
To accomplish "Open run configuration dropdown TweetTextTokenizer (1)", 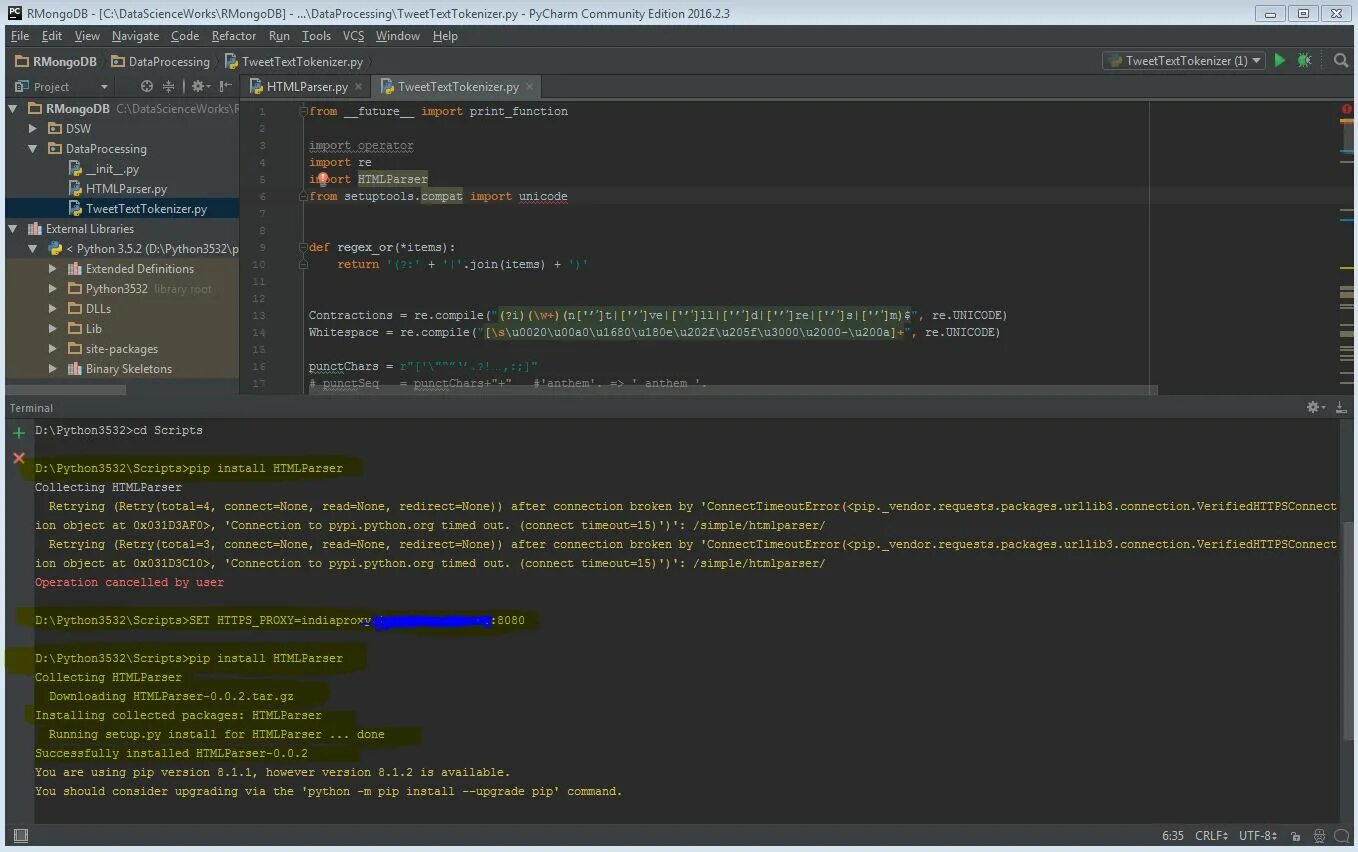I will (1184, 60).
